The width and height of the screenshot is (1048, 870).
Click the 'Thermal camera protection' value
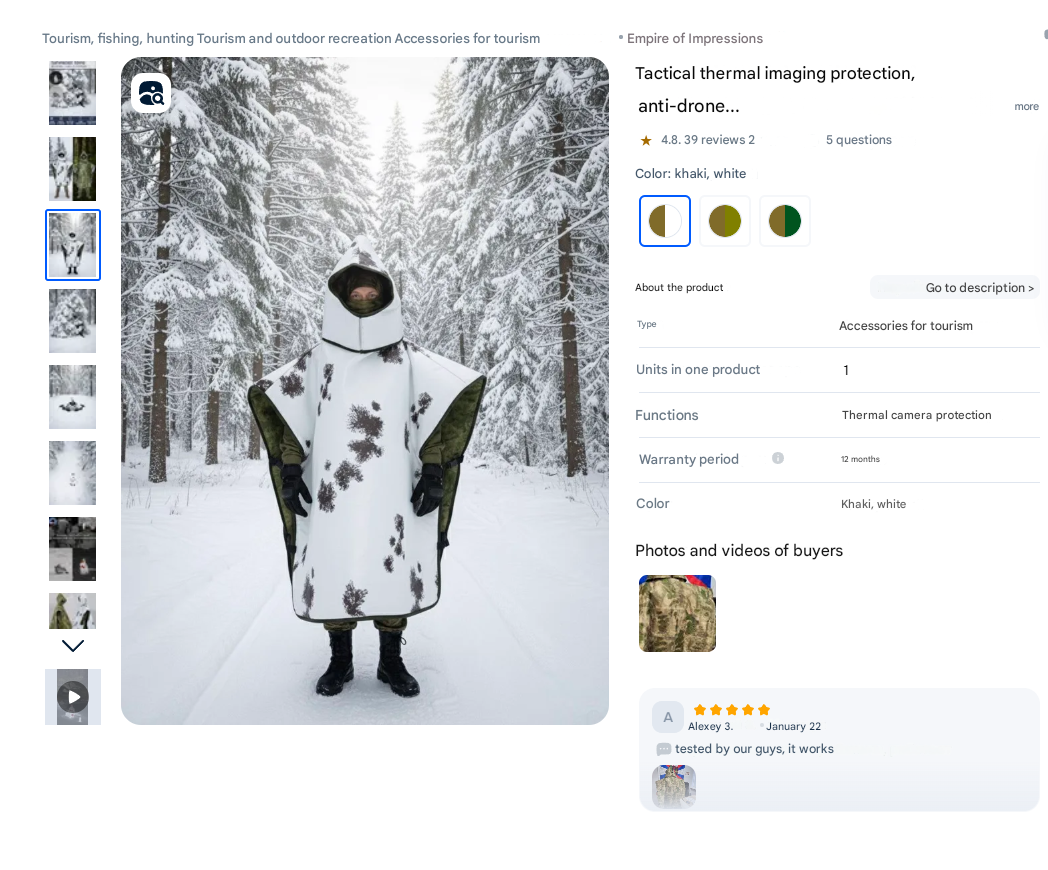coord(916,415)
